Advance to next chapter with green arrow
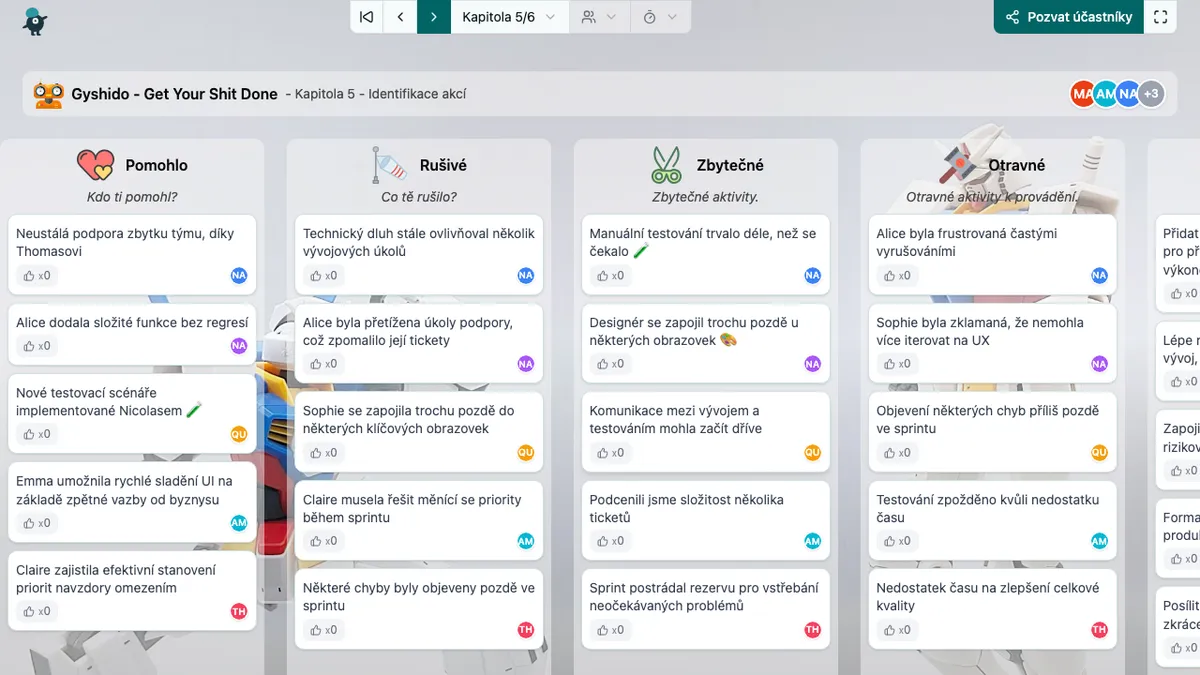The width and height of the screenshot is (1200, 675). click(x=434, y=17)
